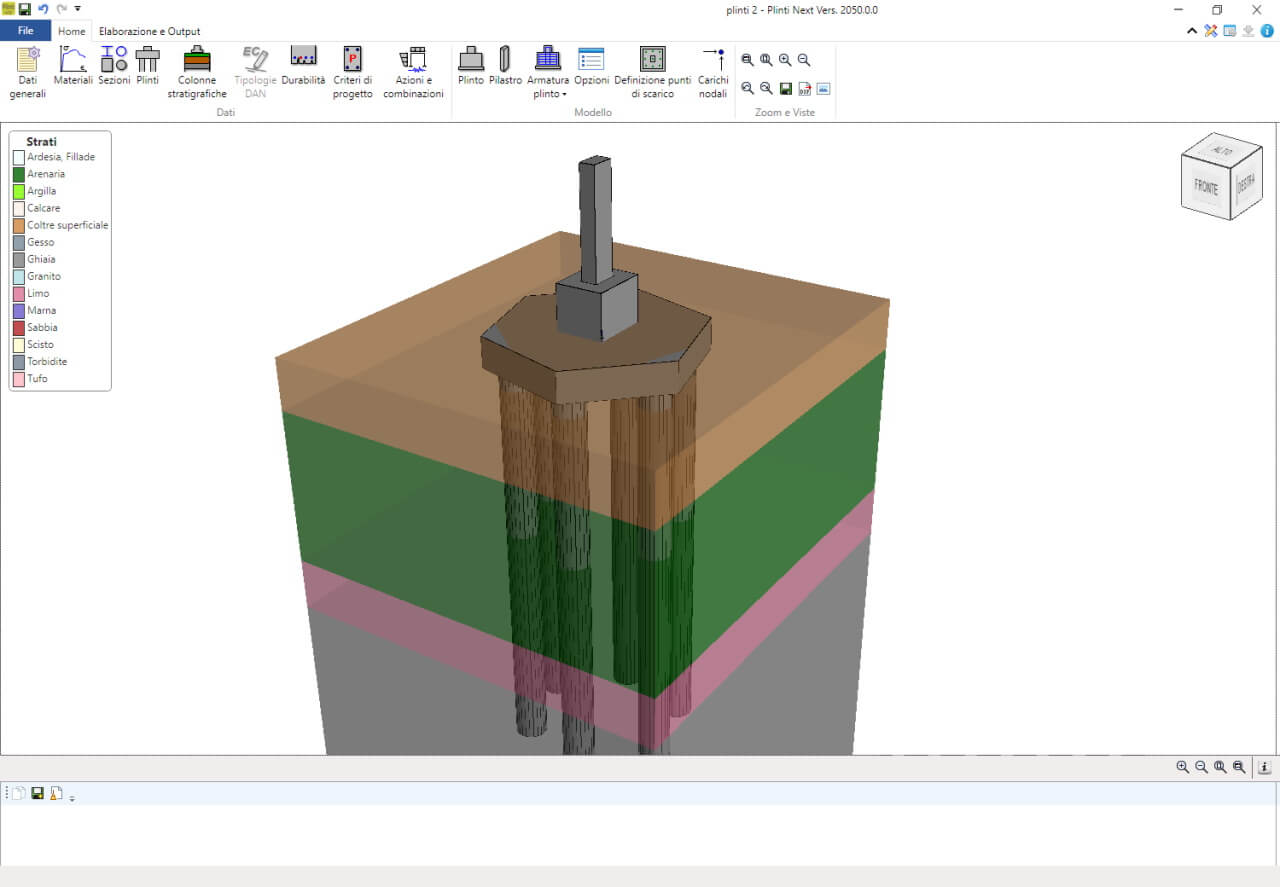The image size is (1280, 887).
Task: Open the File menu
Action: 25,31
